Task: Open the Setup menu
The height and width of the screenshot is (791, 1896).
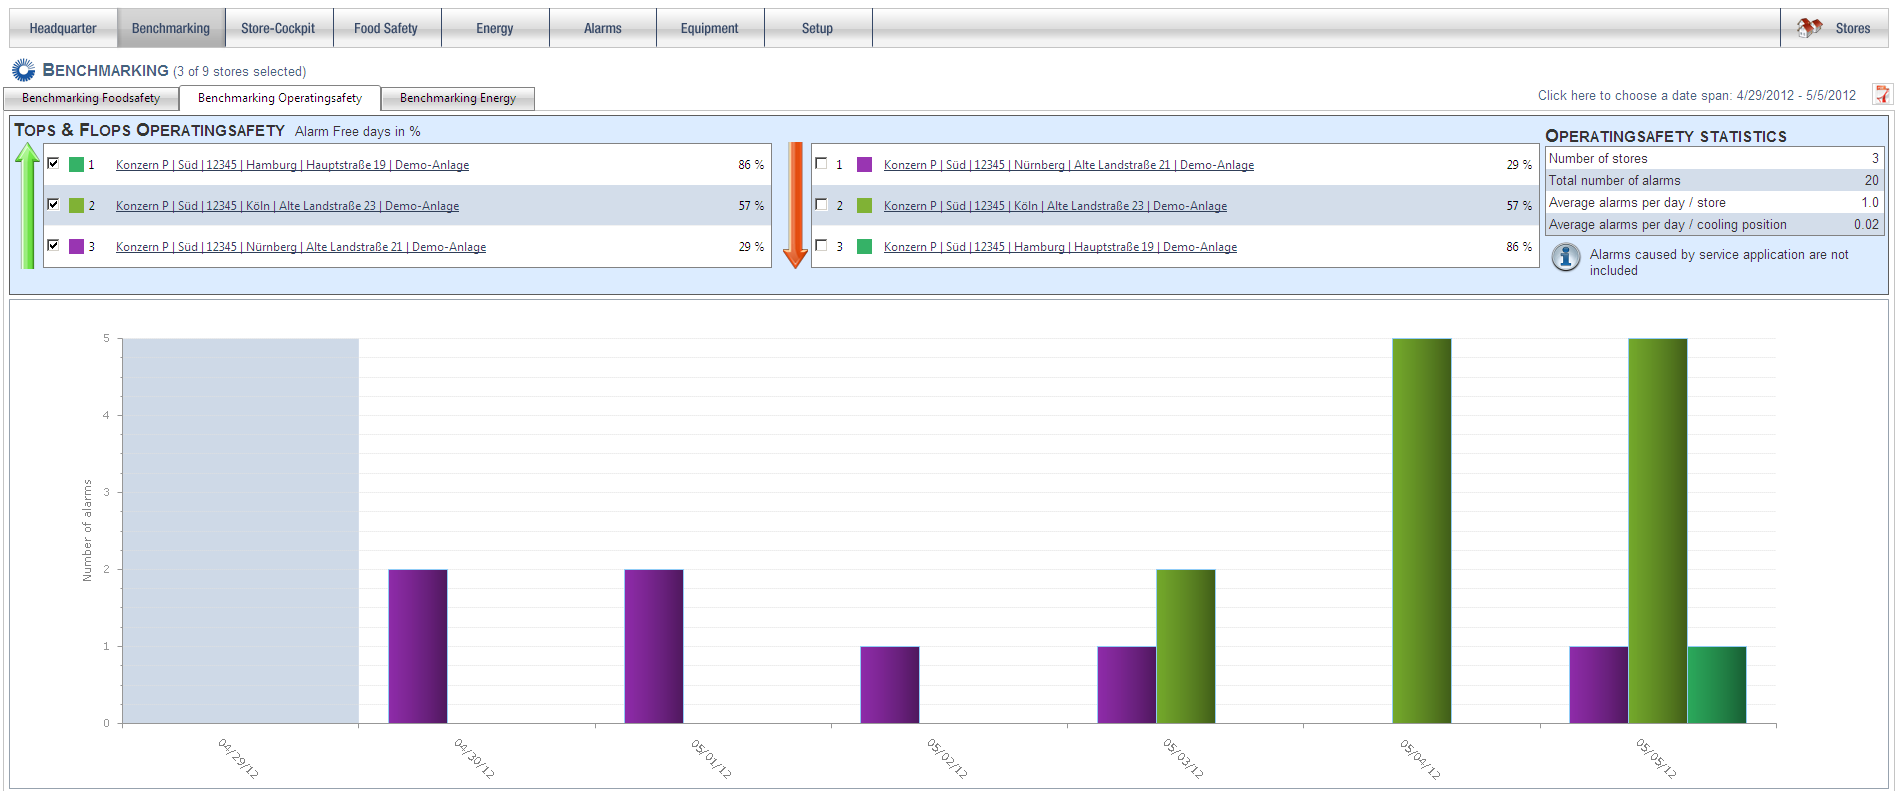Action: (x=818, y=28)
